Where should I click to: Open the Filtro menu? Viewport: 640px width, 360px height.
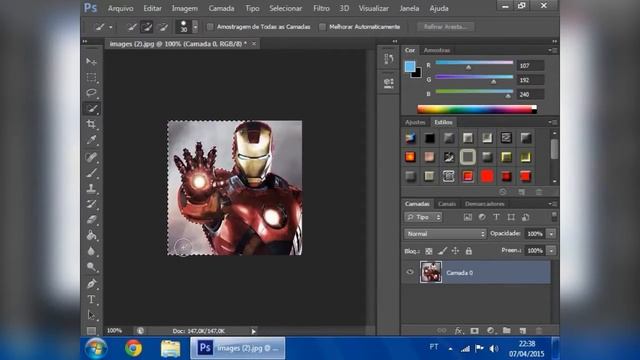tap(321, 8)
